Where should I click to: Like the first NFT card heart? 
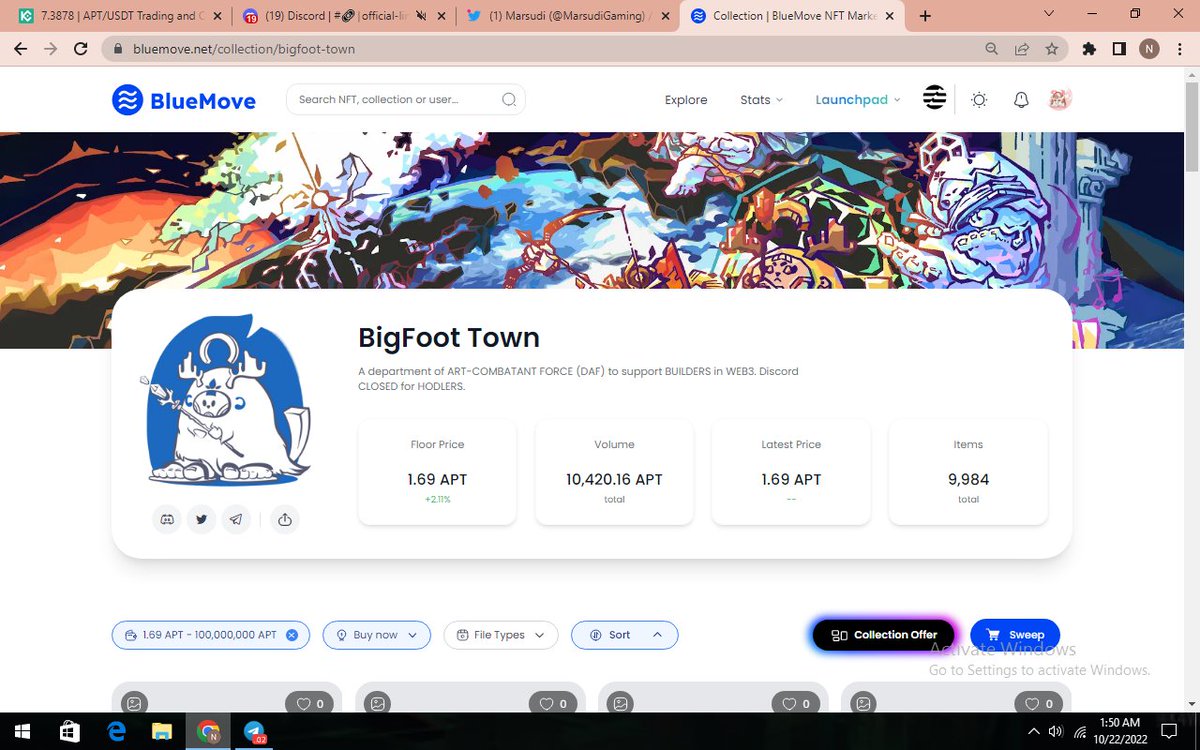pyautogui.click(x=310, y=704)
